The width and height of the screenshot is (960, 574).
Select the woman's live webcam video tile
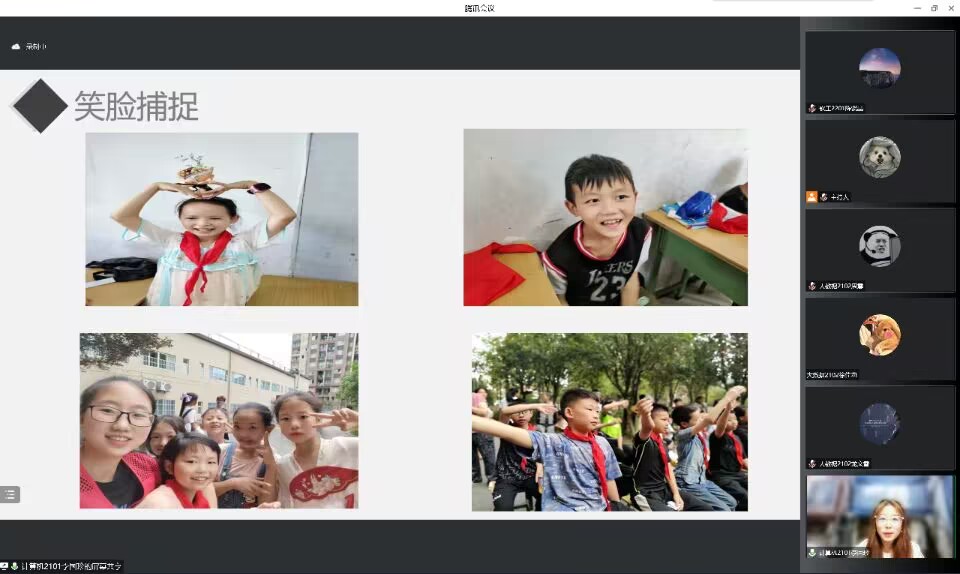point(879,515)
